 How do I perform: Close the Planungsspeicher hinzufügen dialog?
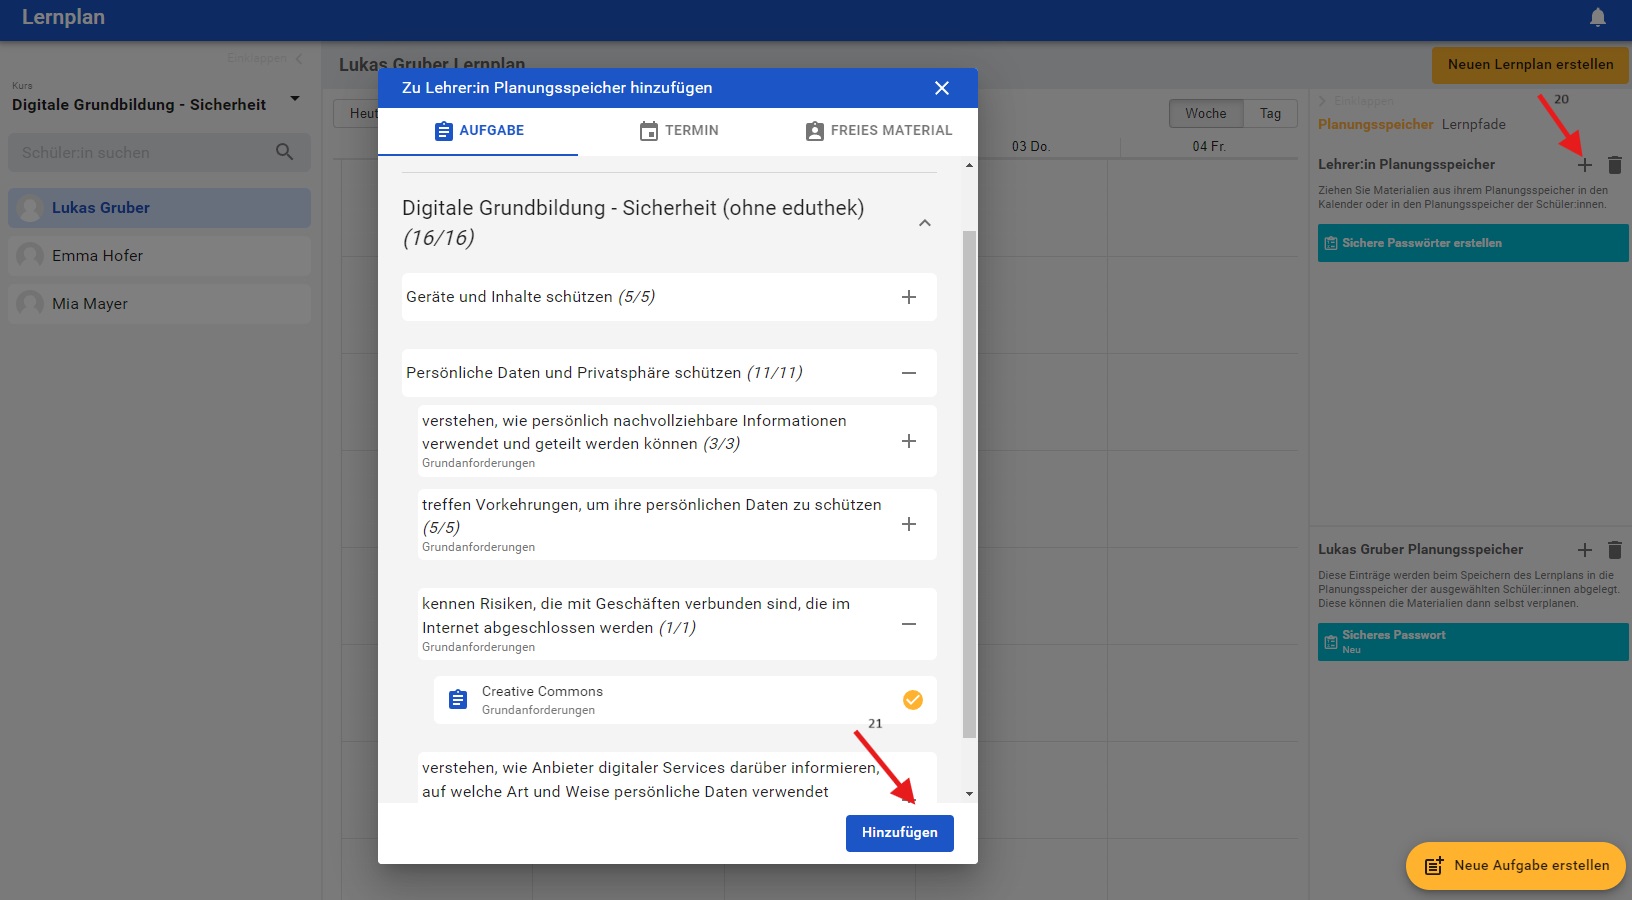[x=942, y=88]
